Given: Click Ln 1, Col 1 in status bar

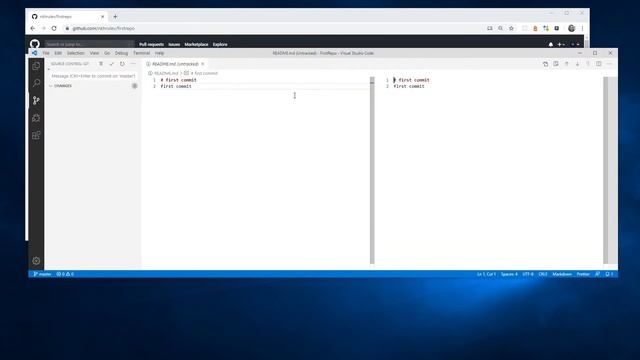Looking at the screenshot, I should click(486, 274).
